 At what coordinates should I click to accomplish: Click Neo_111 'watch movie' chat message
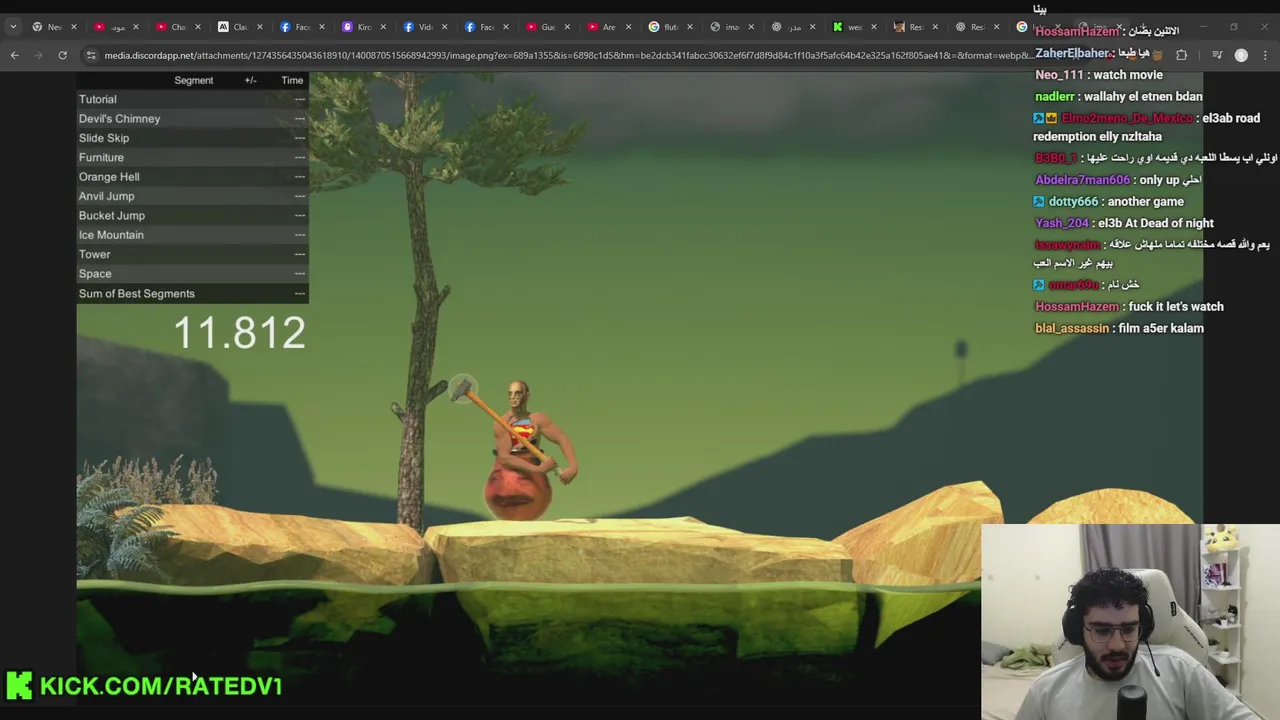(1099, 75)
